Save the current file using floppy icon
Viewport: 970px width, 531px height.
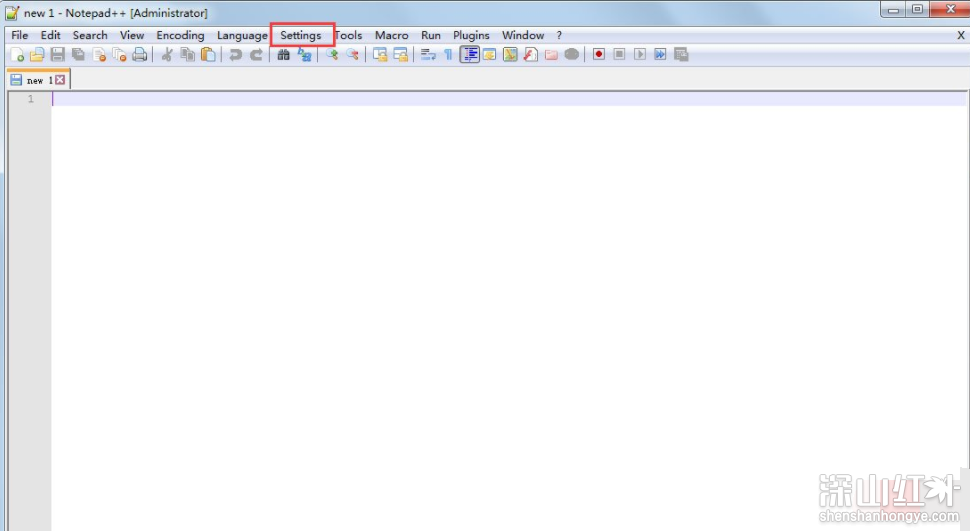point(58,55)
